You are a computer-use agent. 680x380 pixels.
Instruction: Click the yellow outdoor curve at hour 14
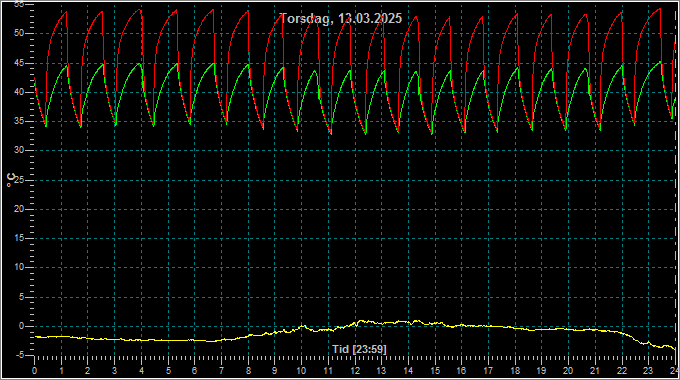coord(408,322)
